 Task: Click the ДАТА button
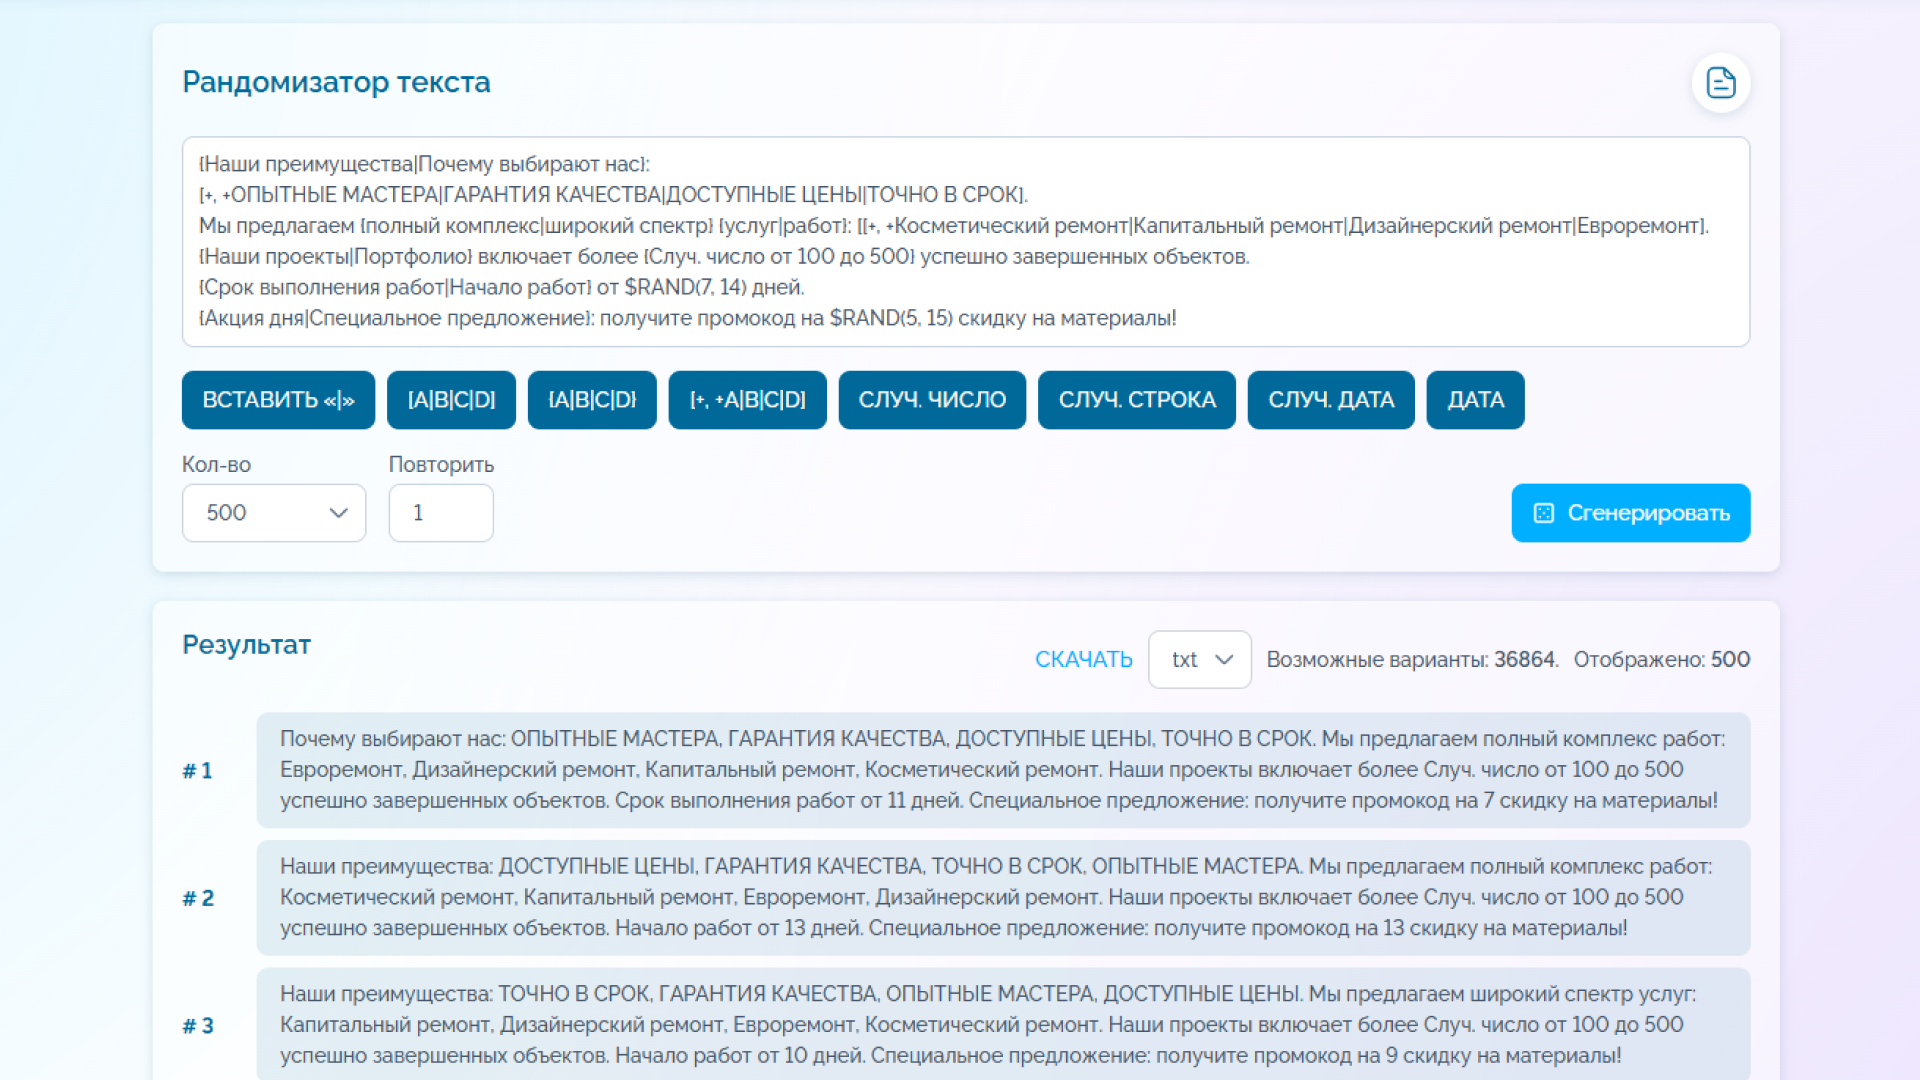[1475, 400]
